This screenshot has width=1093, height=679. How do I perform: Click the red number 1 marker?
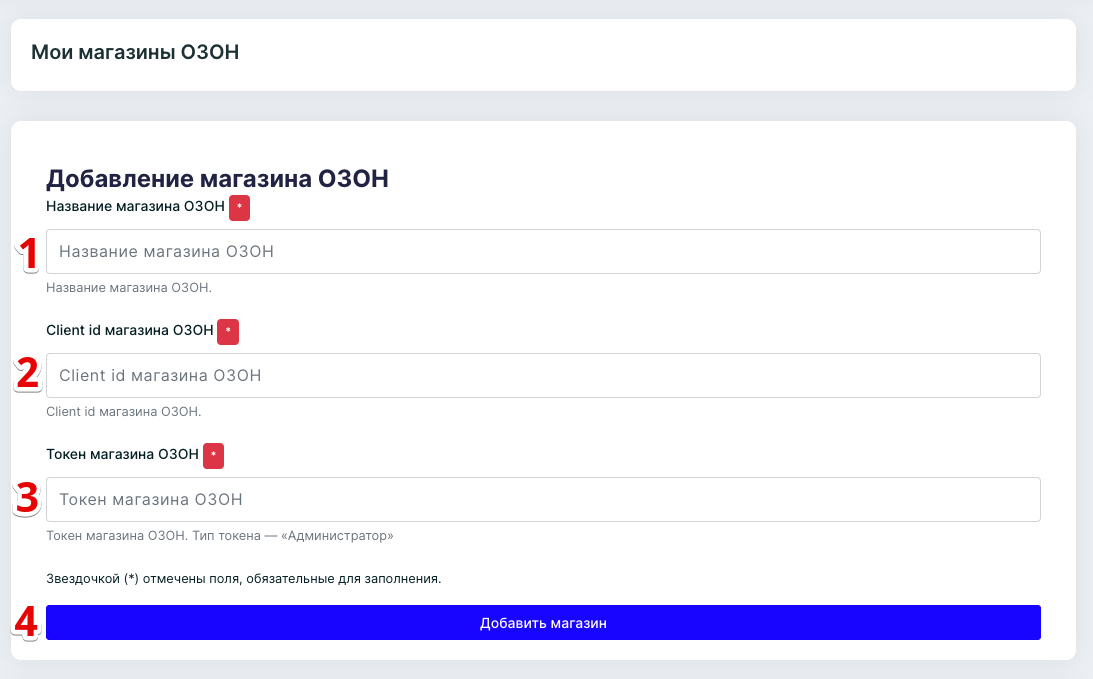(x=29, y=254)
